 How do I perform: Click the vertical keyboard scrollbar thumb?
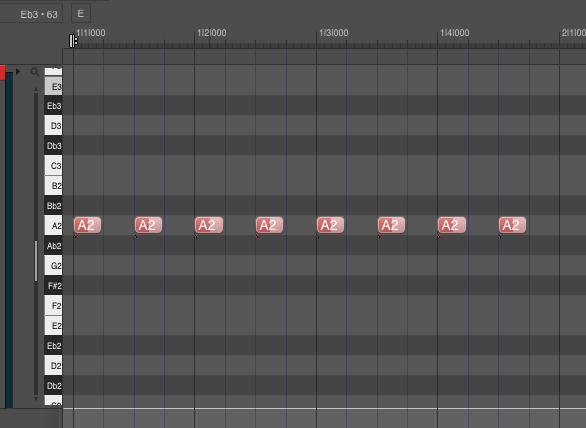pos(36,261)
